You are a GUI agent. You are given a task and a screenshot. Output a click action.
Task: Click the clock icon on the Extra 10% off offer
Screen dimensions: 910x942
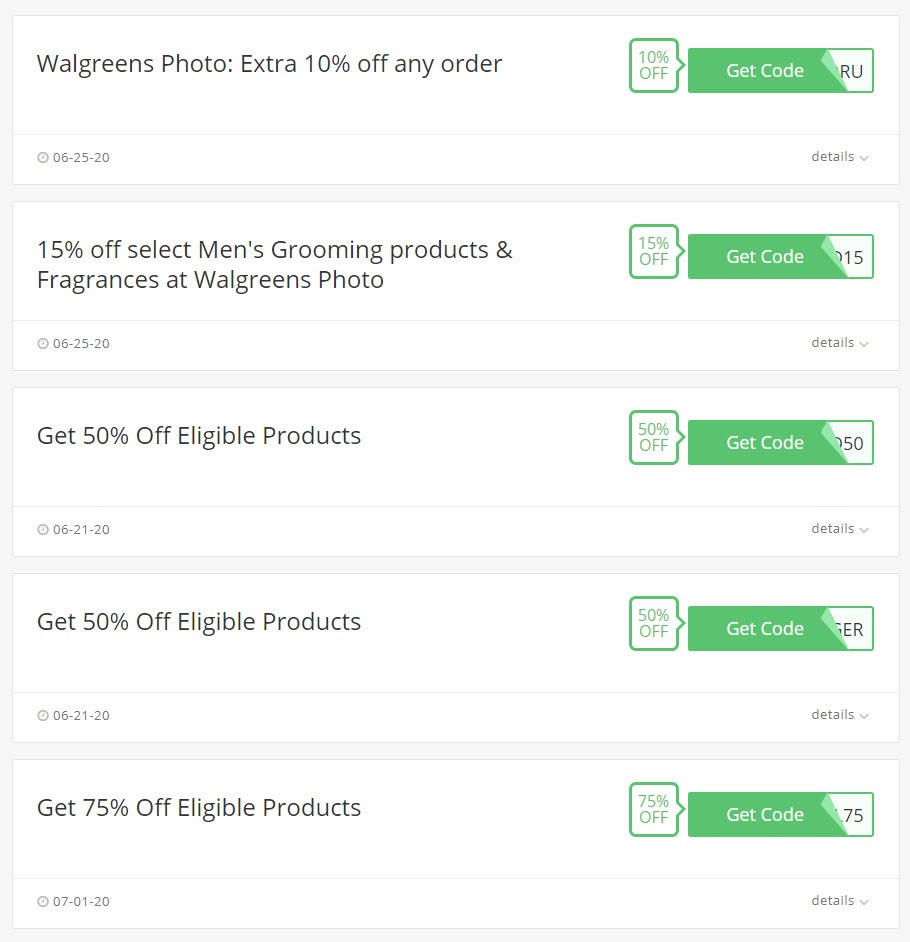click(43, 158)
